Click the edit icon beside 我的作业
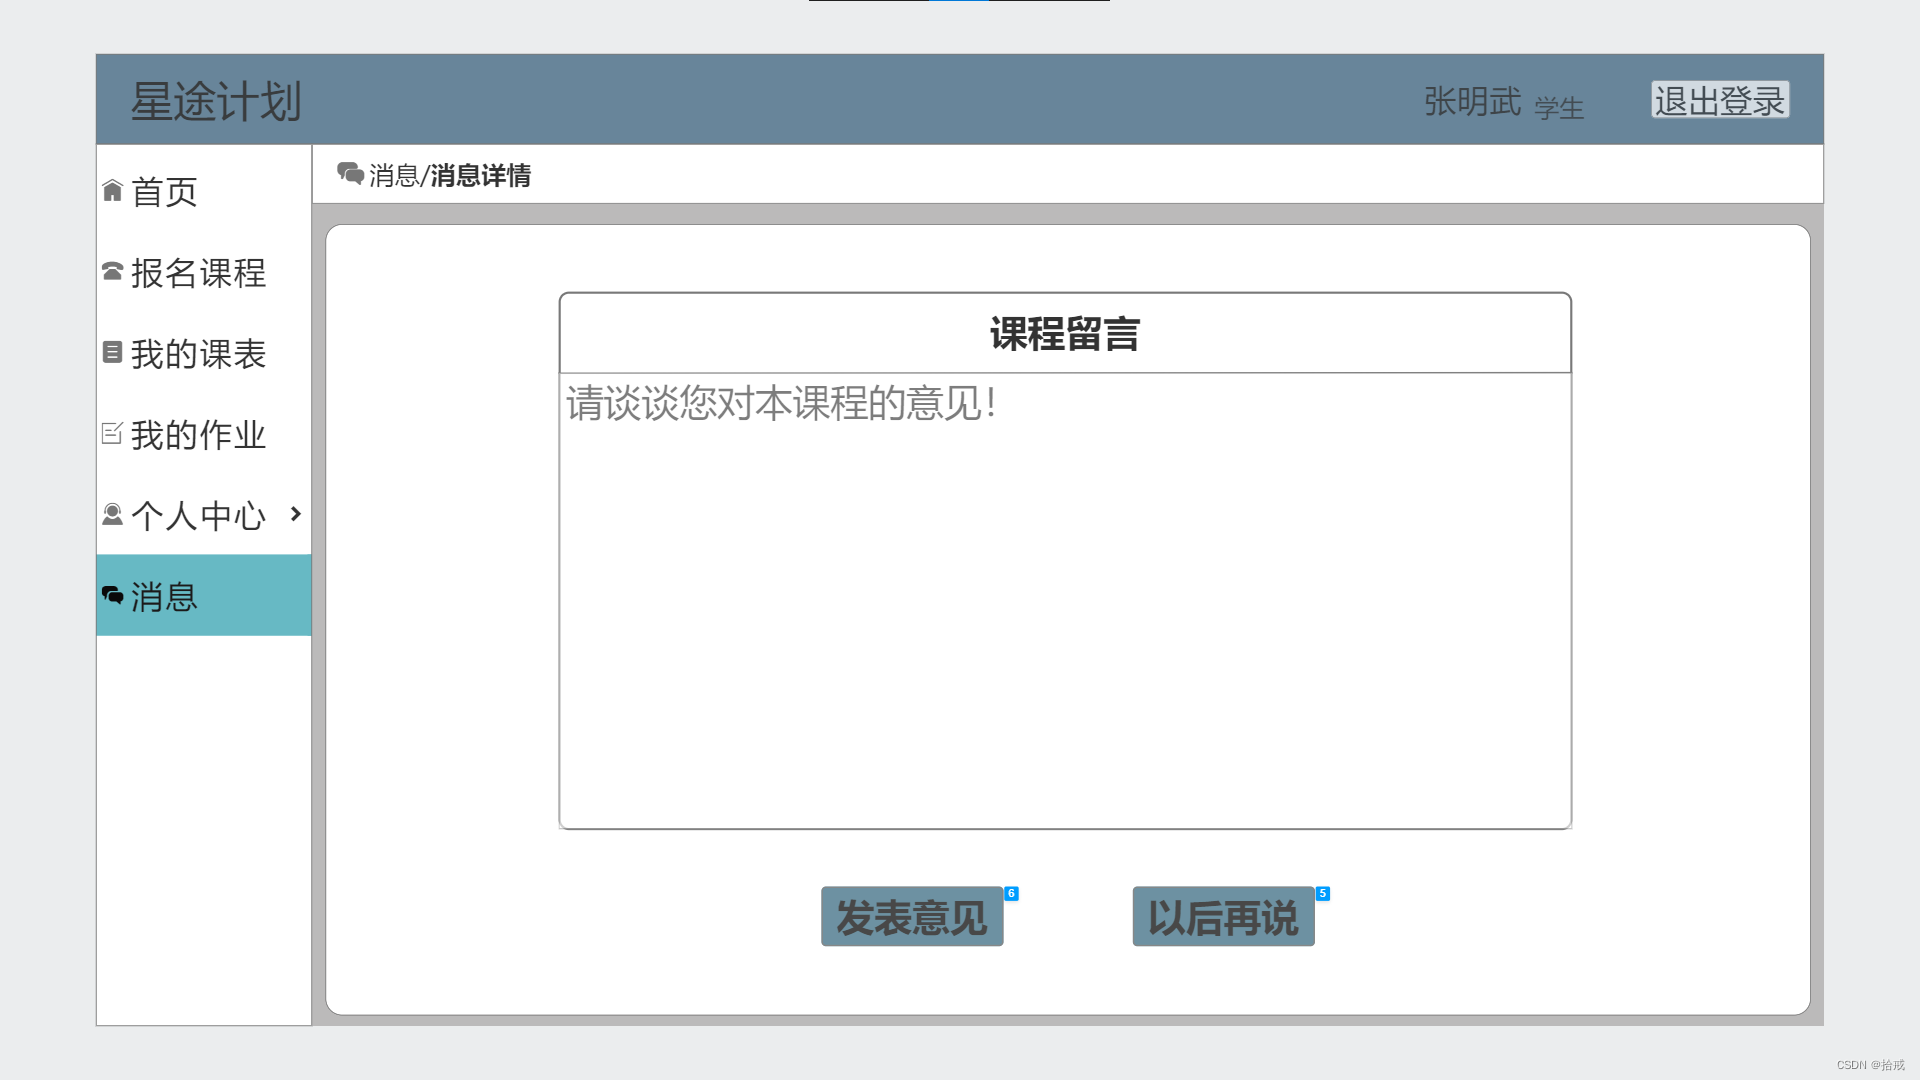Viewport: 1920px width, 1080px height. (112, 433)
